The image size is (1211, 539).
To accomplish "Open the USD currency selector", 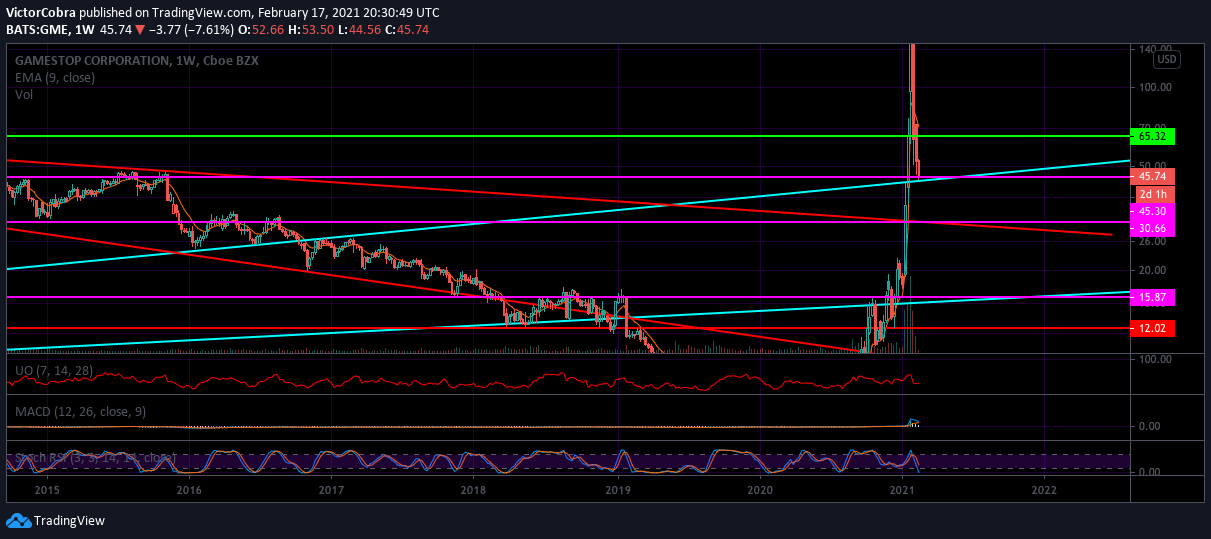I will [1166, 60].
